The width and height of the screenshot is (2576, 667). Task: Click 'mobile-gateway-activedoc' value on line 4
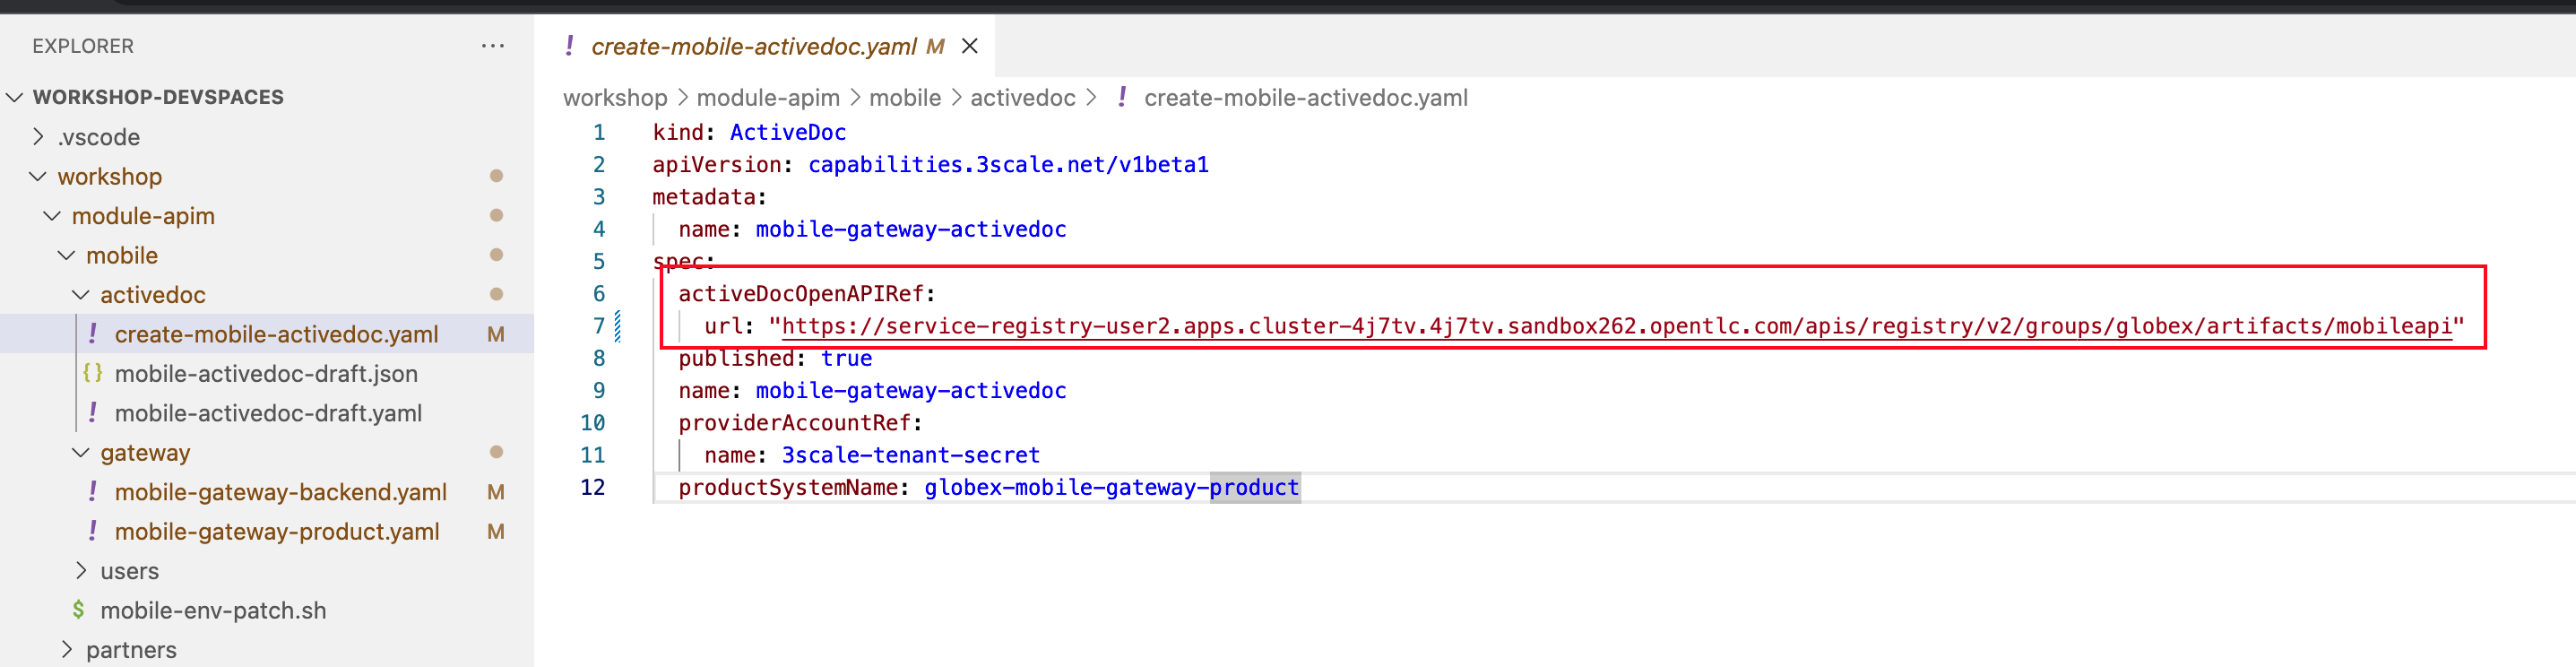pos(911,229)
